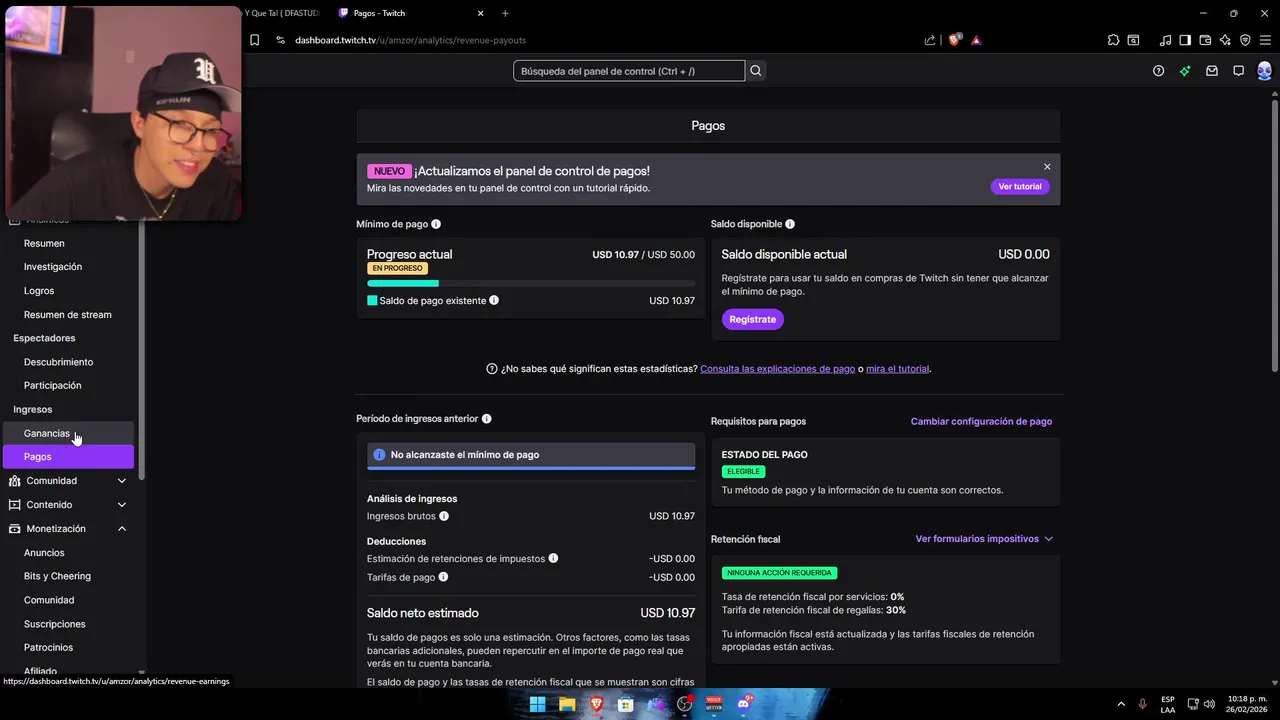Close the Pagos - Twitch tab

[x=480, y=13]
